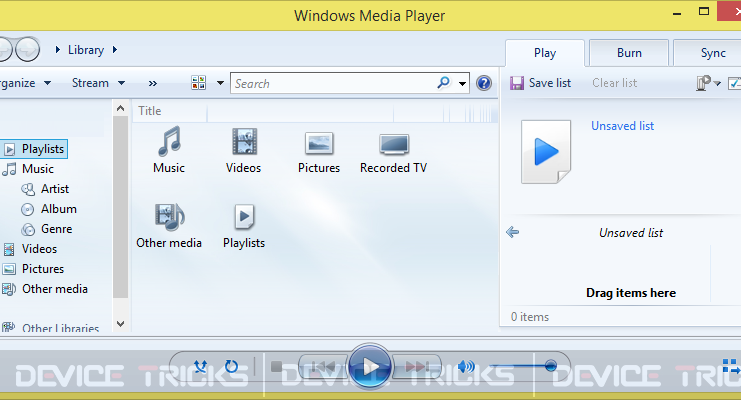The width and height of the screenshot is (741, 400).
Task: Mute the volume speaker icon
Action: point(466,366)
